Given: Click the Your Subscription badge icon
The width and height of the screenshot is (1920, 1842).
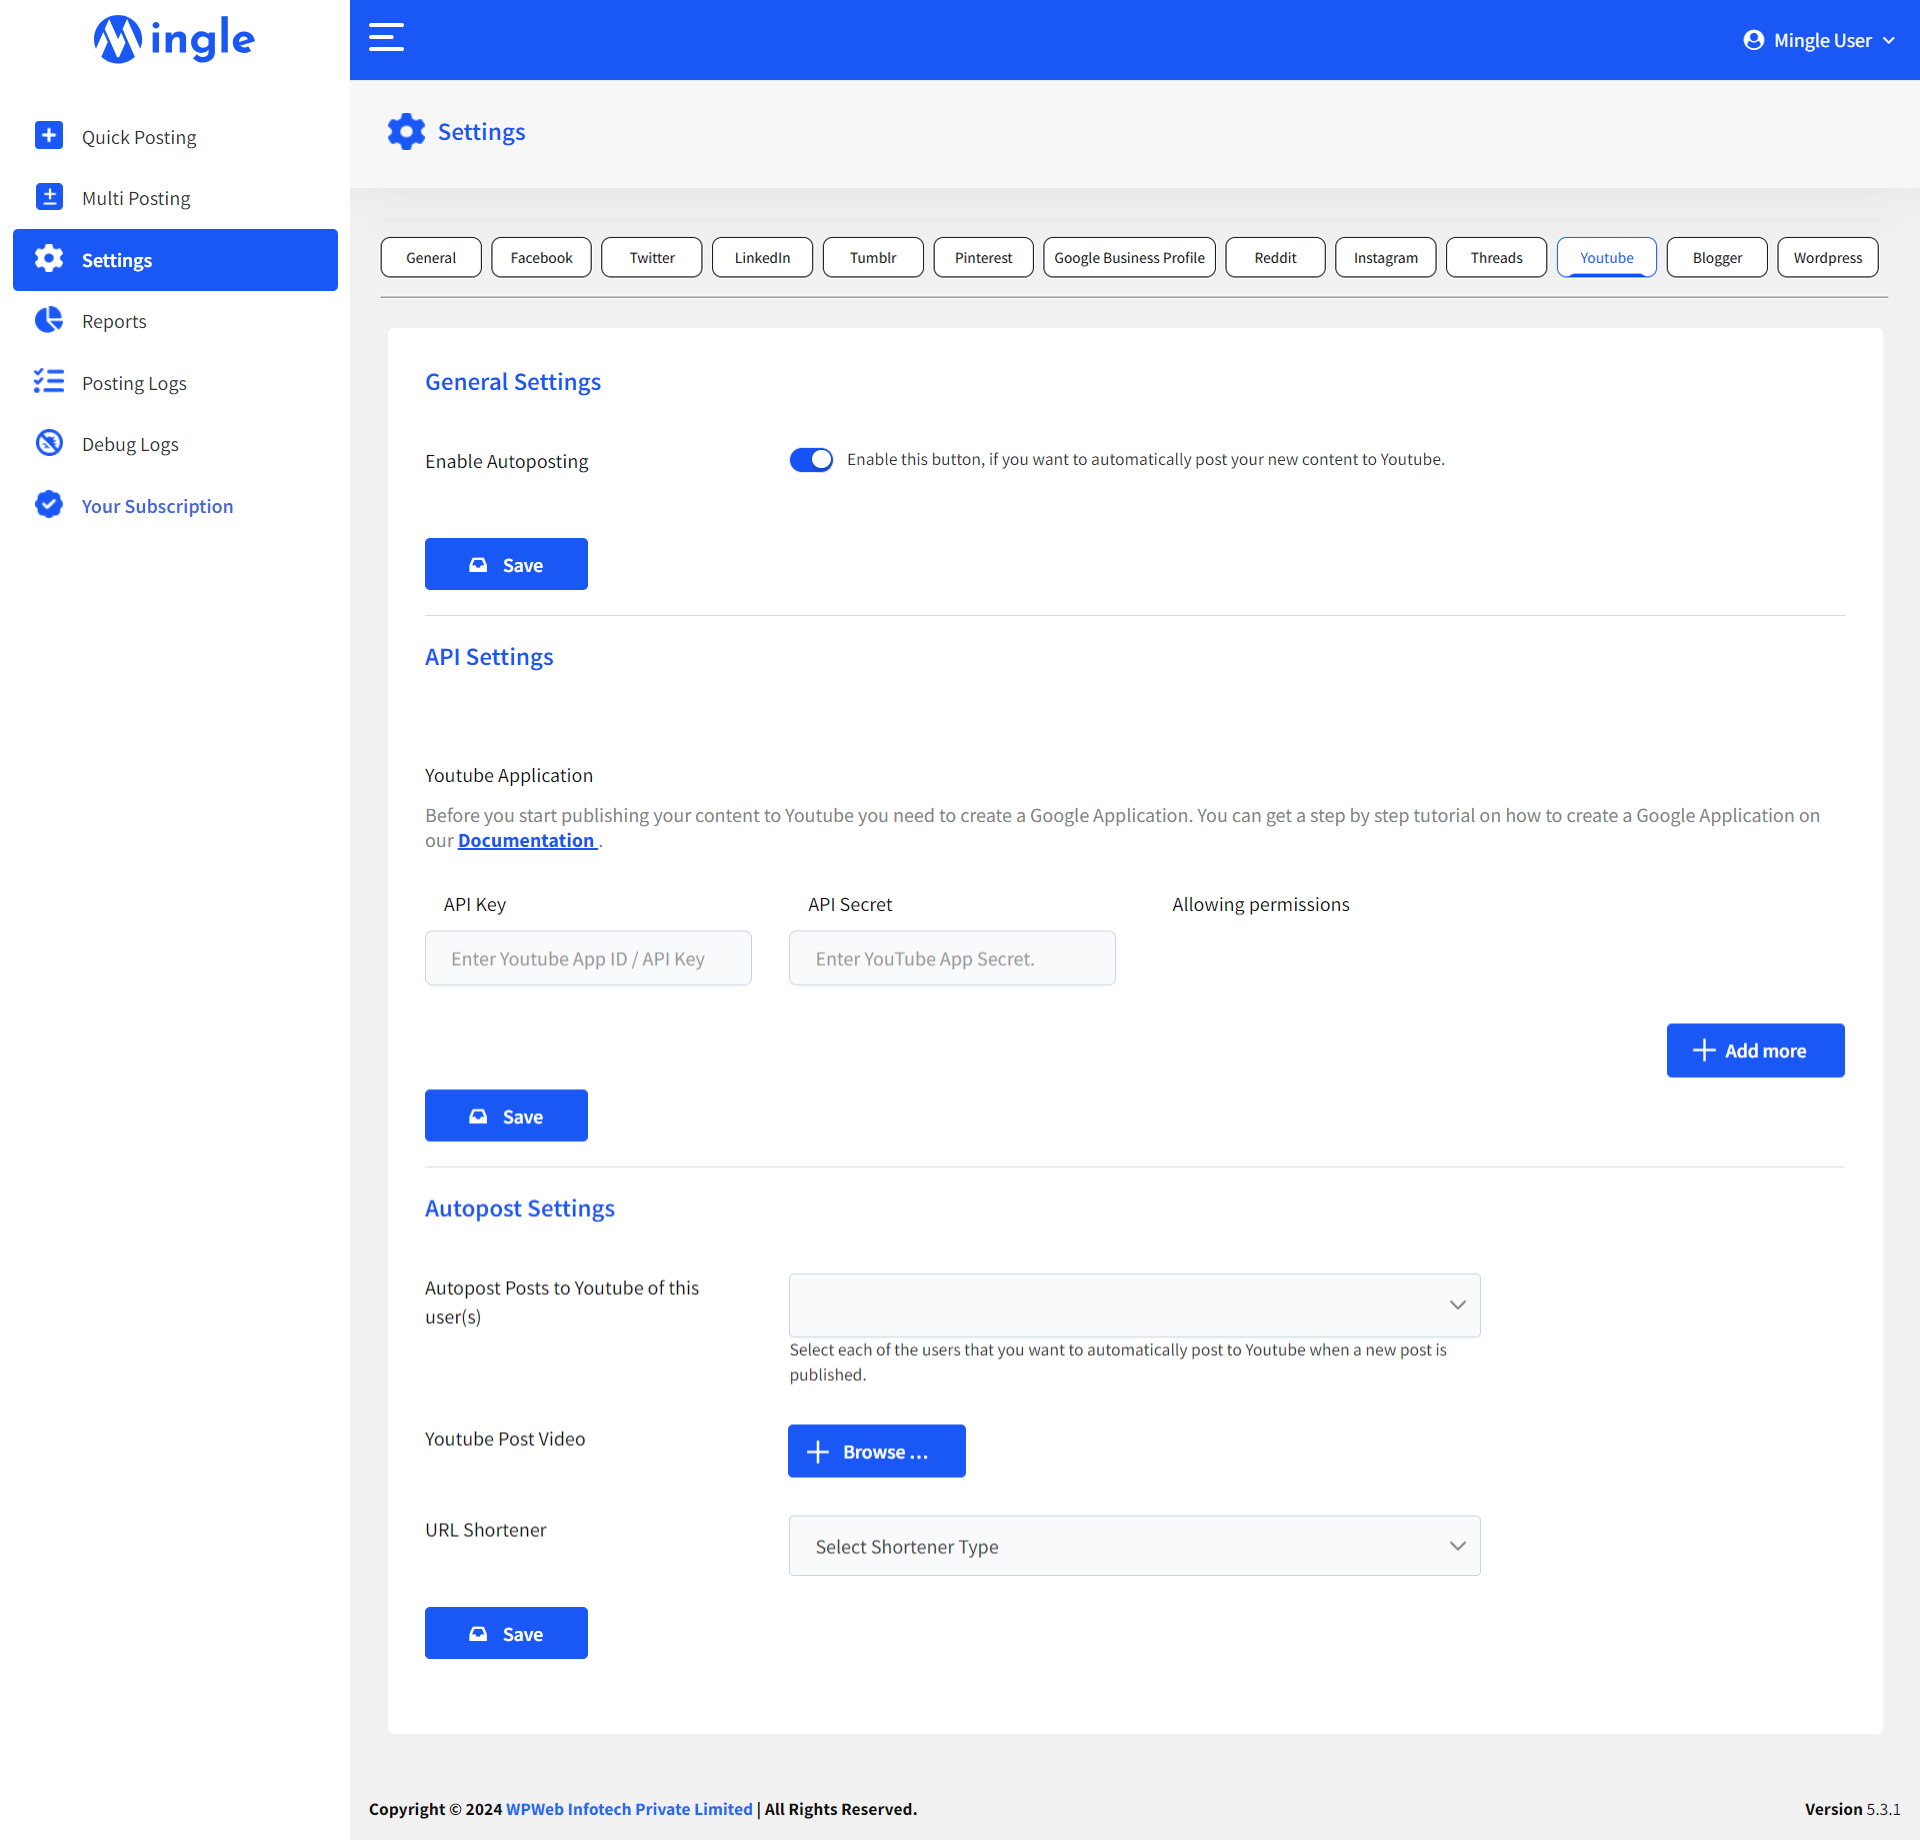Looking at the screenshot, I should (x=49, y=504).
